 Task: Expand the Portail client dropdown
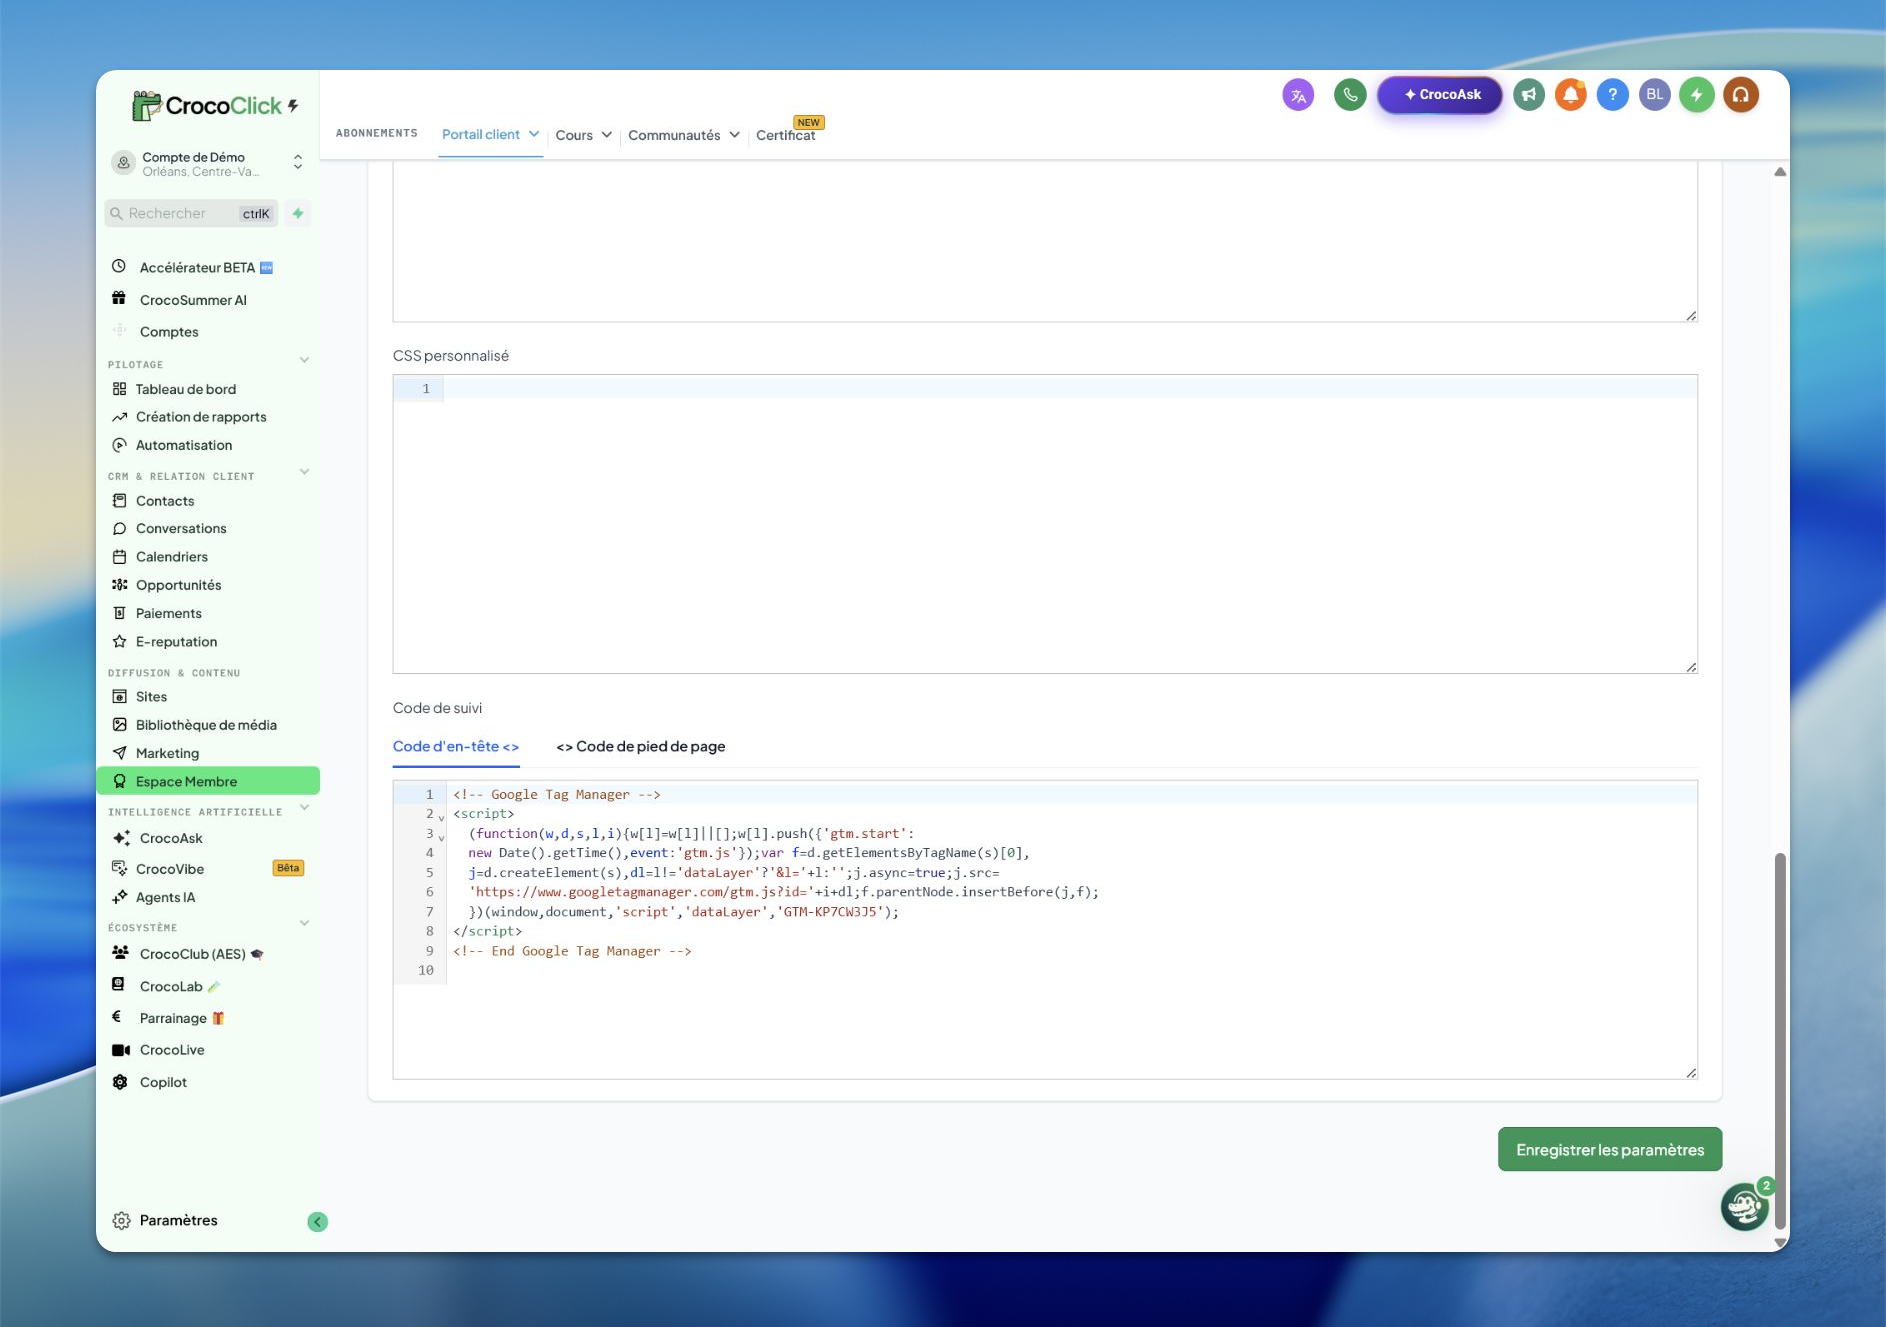tap(534, 134)
